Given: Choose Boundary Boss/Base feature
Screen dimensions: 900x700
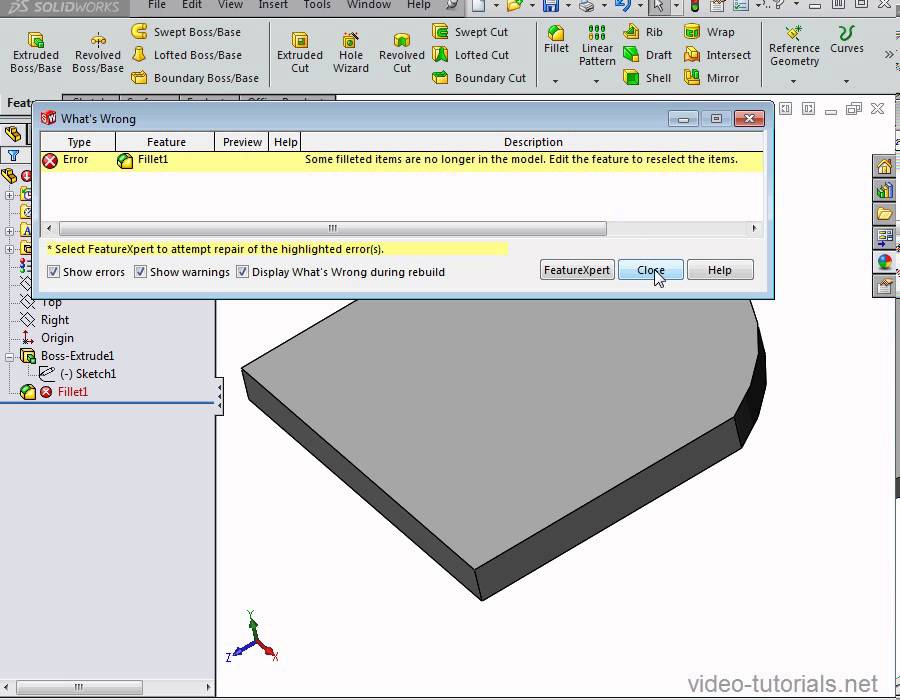Looking at the screenshot, I should [x=195, y=77].
